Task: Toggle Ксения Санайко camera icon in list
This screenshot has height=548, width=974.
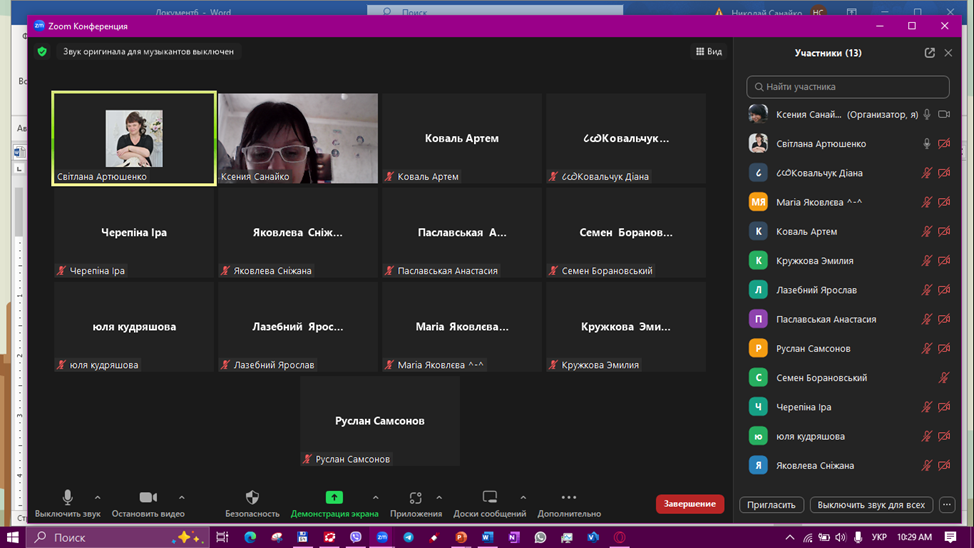Action: (x=944, y=114)
